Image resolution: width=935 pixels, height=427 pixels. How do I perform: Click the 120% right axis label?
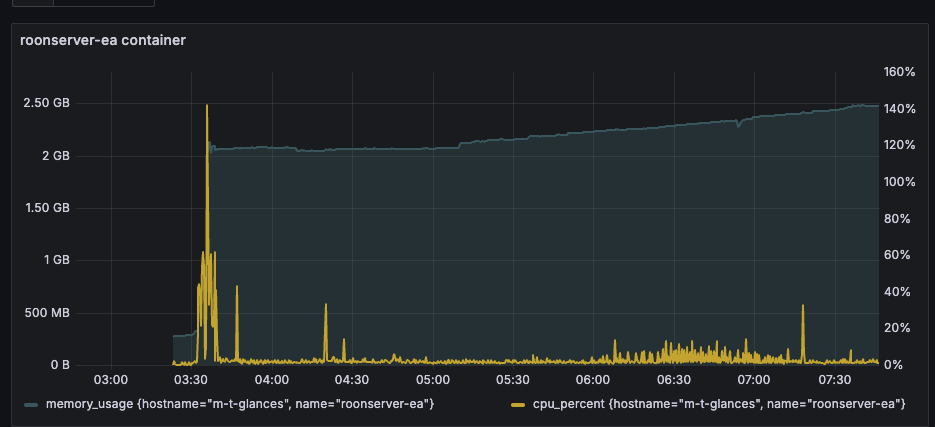point(899,145)
